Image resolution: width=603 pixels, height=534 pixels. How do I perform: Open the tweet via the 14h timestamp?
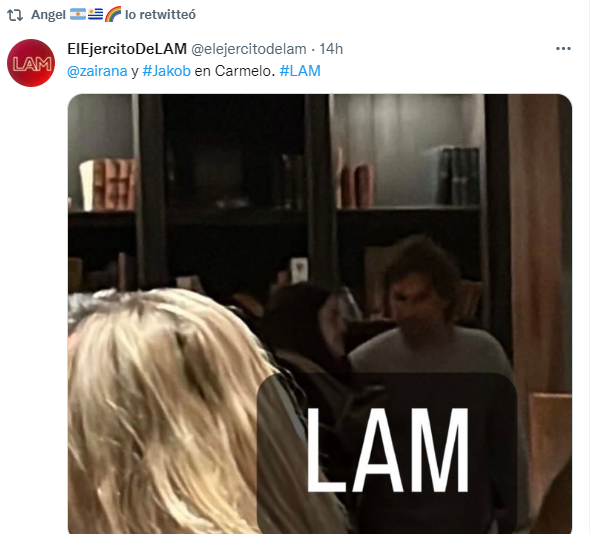(x=331, y=49)
